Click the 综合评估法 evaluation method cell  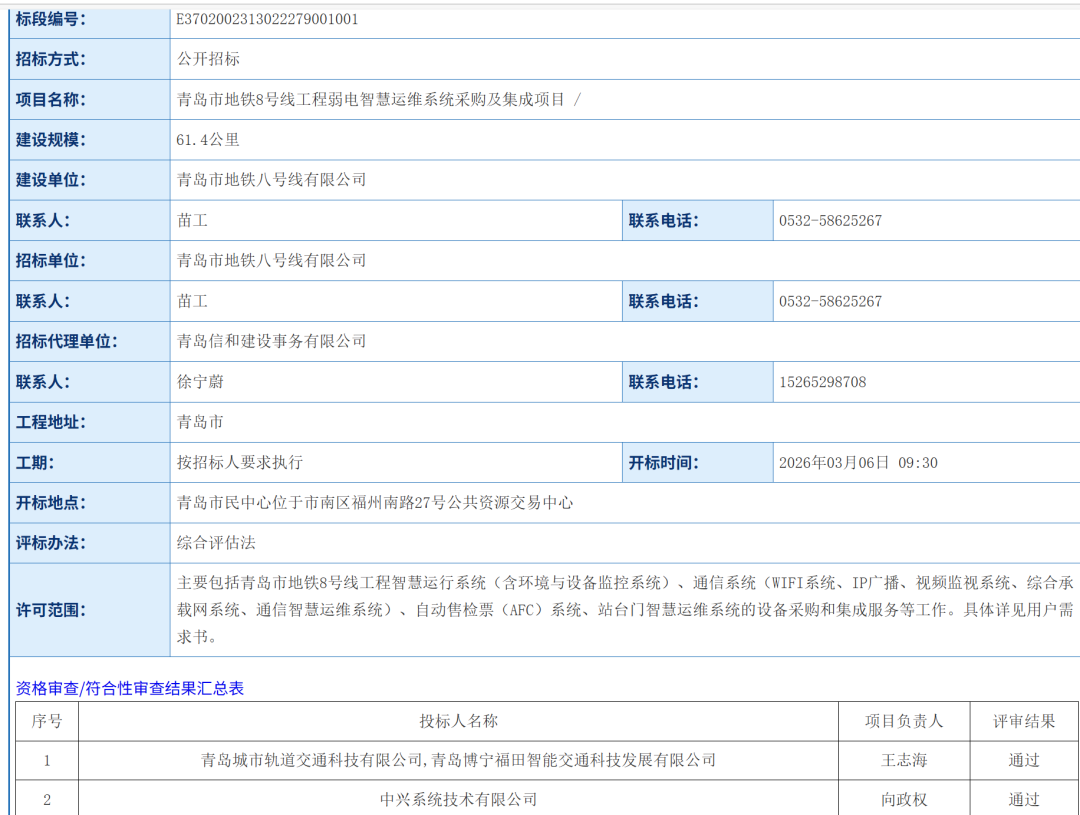207,542
